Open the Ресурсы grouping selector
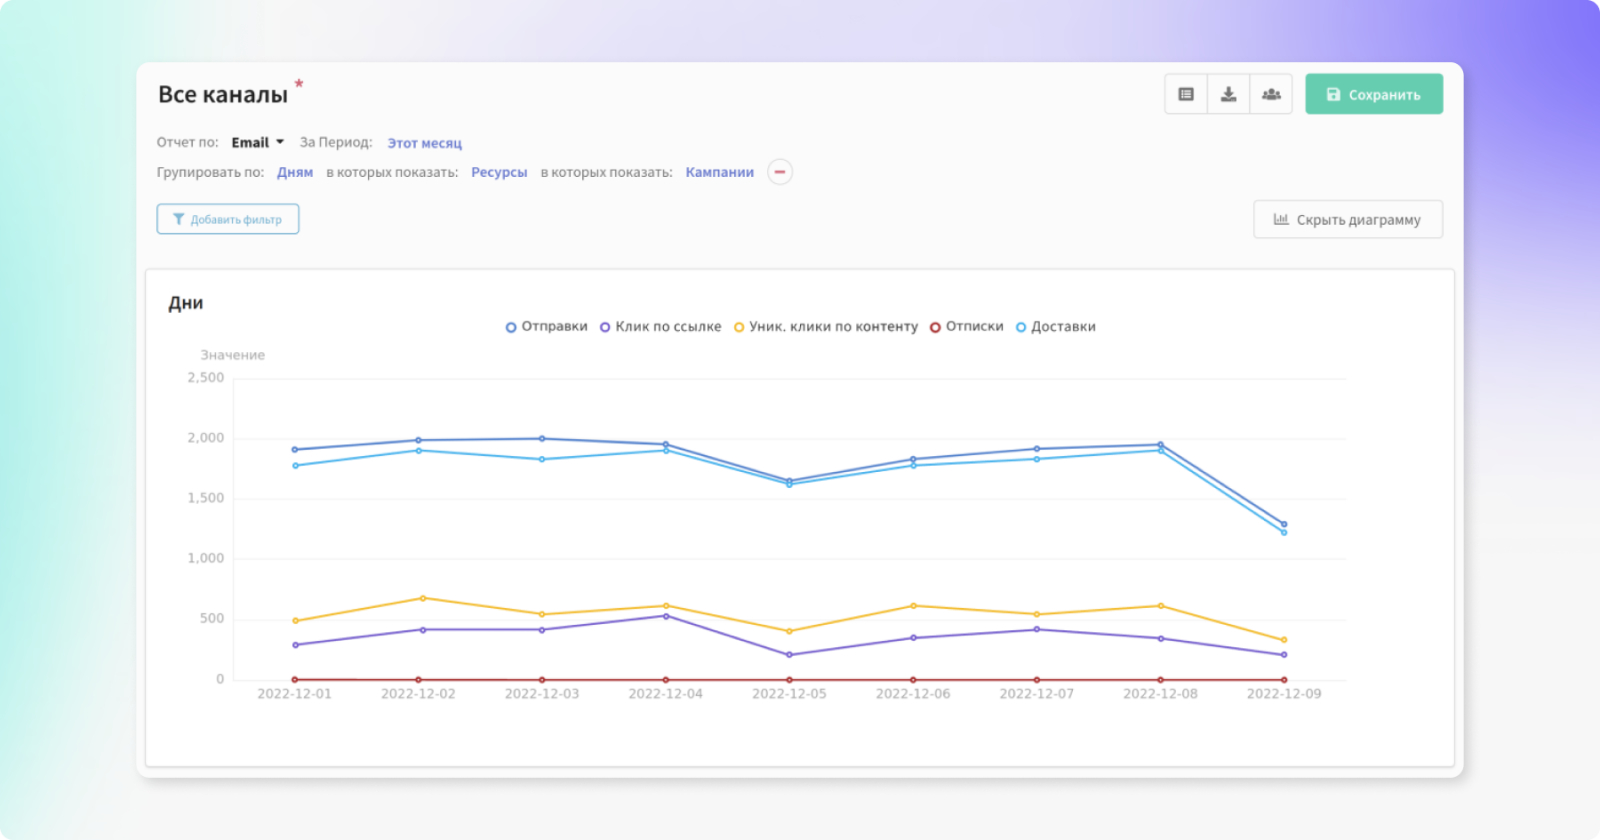1600x840 pixels. pyautogui.click(x=499, y=172)
